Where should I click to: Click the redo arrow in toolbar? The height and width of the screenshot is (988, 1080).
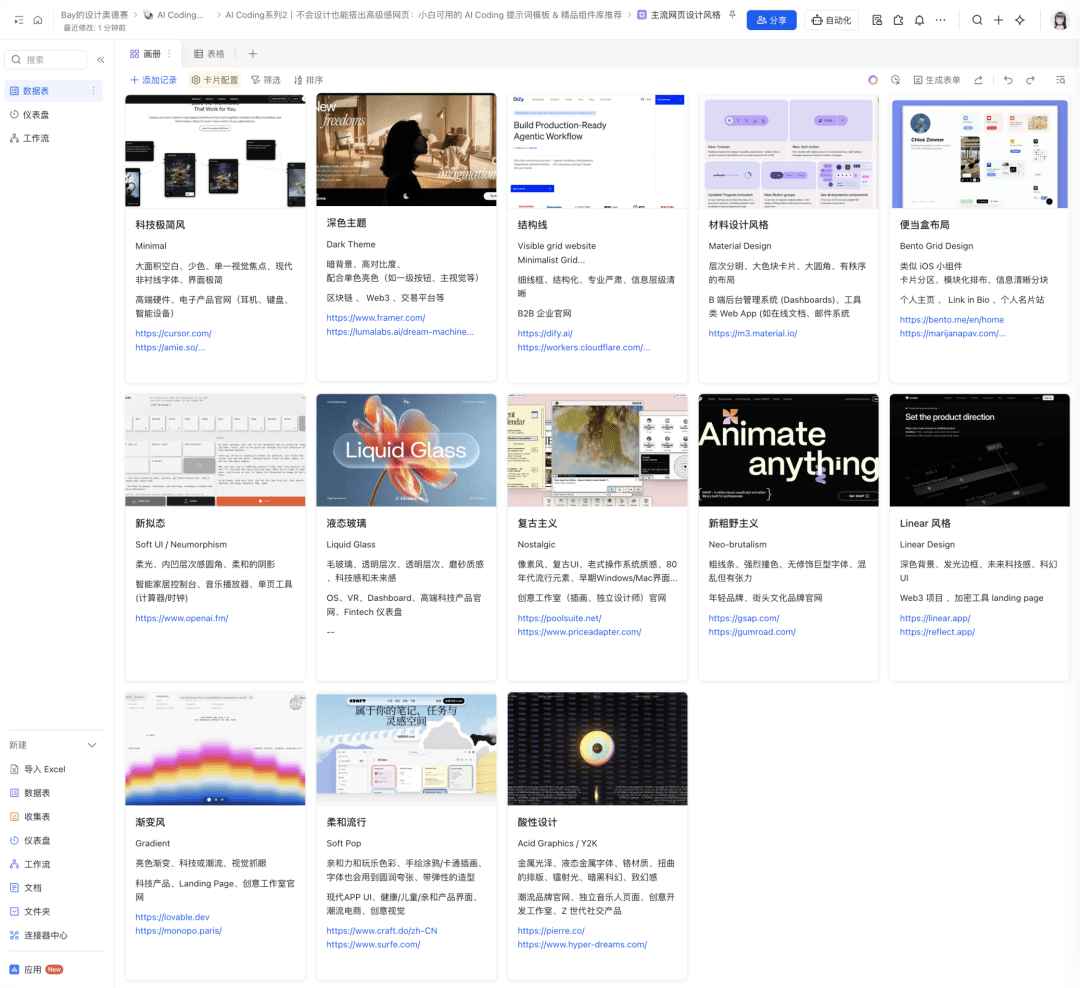coord(1030,80)
